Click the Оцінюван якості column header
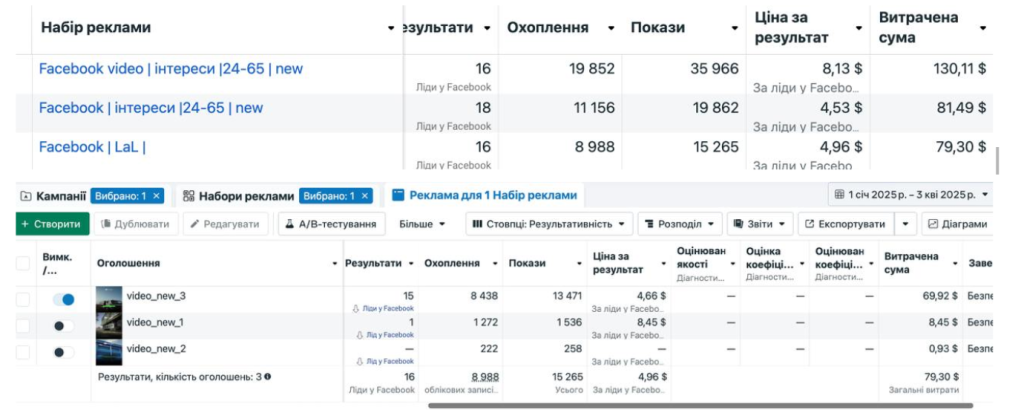Image resolution: width=1024 pixels, height=410 pixels. 701,257
